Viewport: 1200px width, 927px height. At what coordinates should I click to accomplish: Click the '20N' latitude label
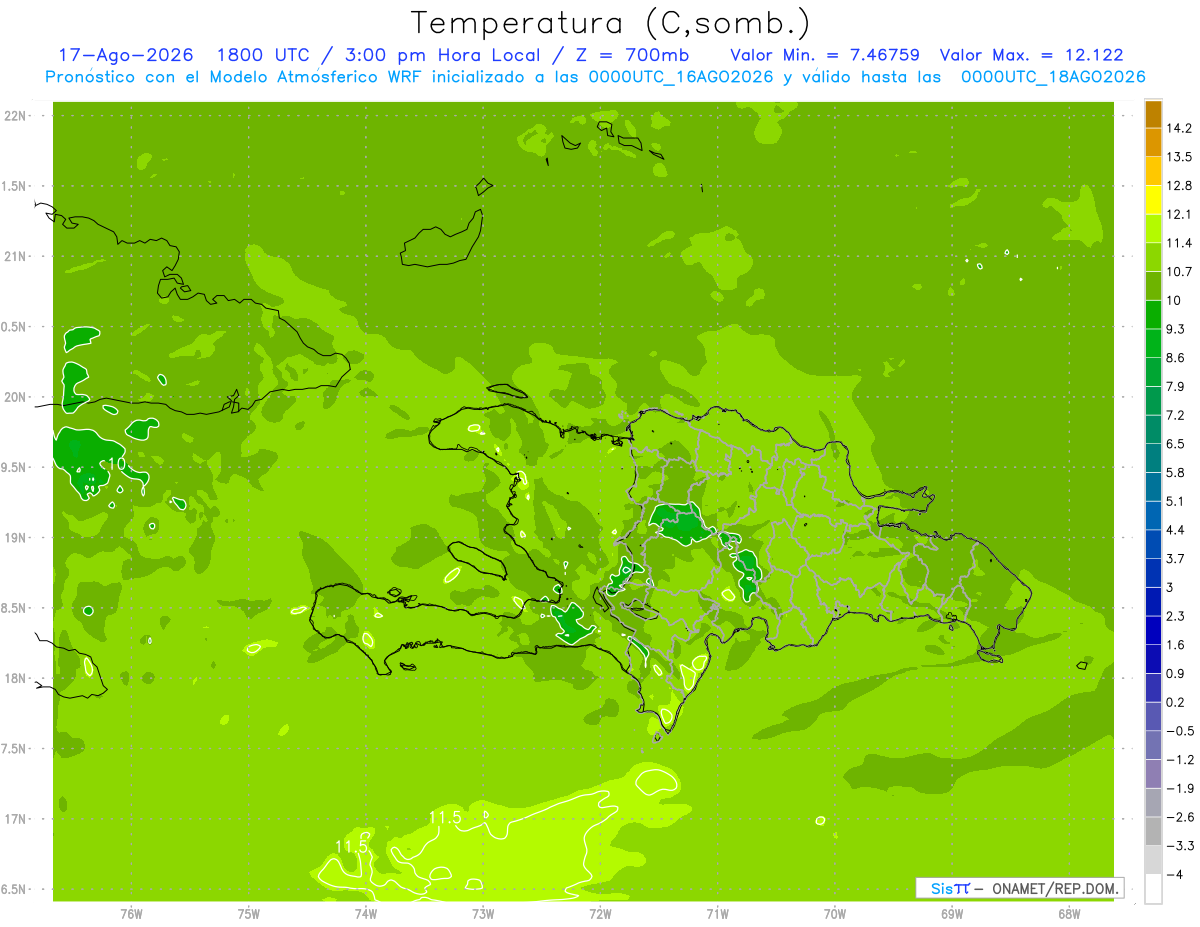(17, 397)
